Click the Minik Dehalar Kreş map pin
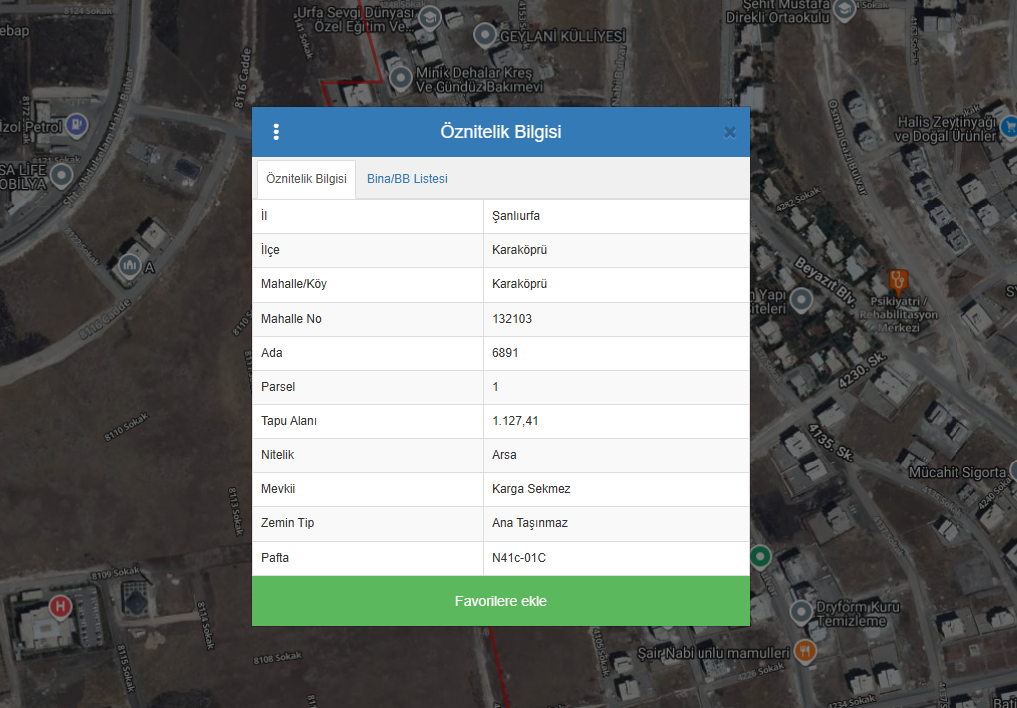The width and height of the screenshot is (1017, 708). point(401,77)
